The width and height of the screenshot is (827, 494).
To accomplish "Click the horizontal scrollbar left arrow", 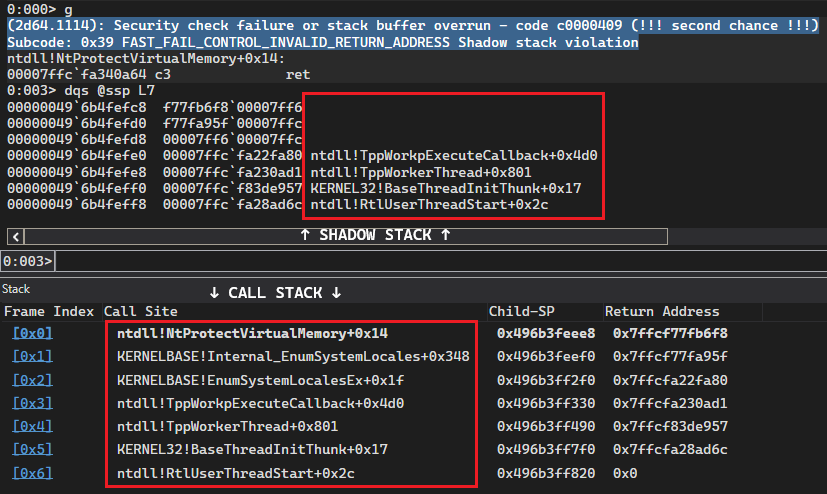I will [x=16, y=237].
